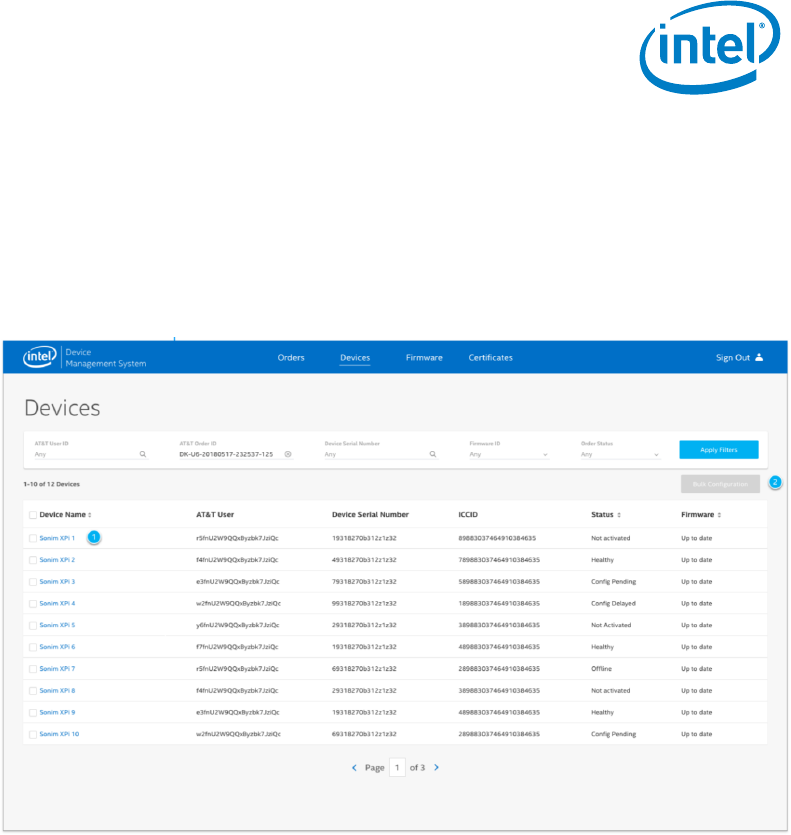Check the box for Sonim XPi 2
Image resolution: width=791 pixels, height=835 pixels.
[33, 560]
